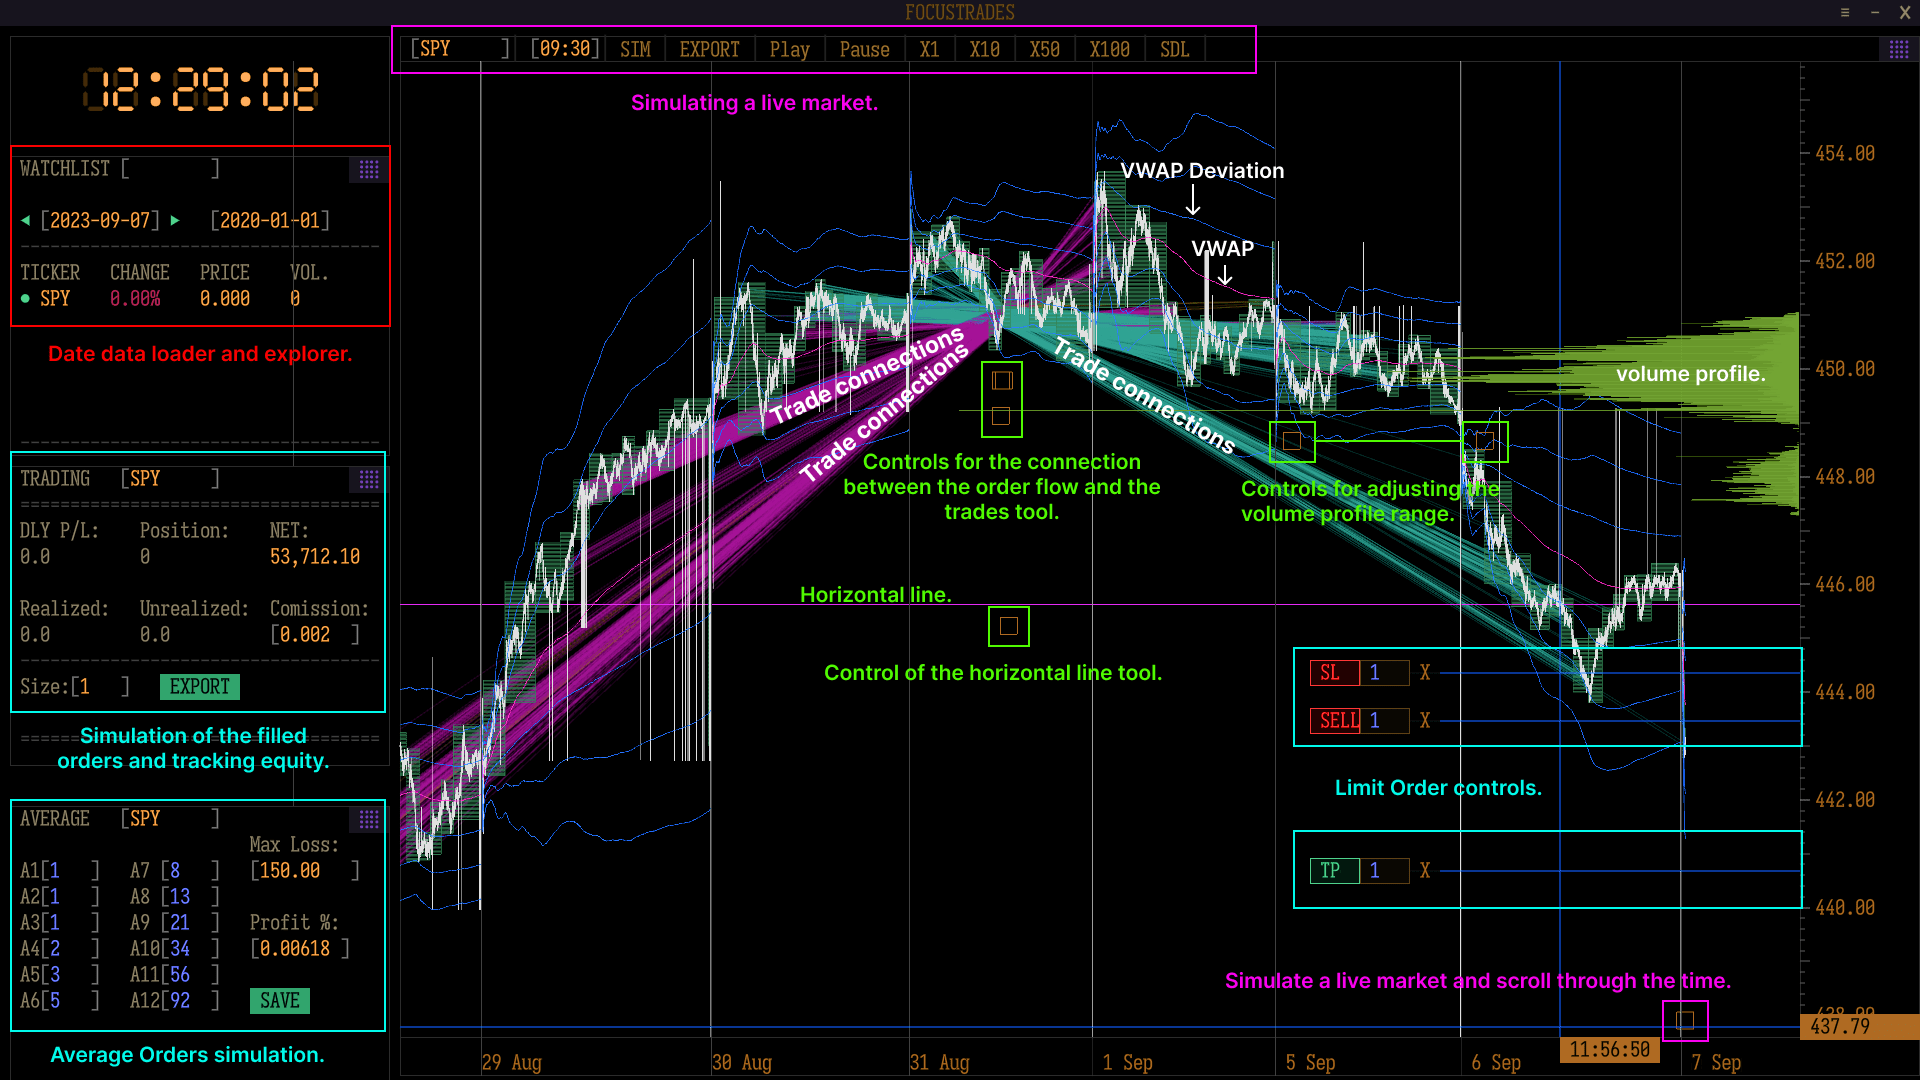Select the horizontal line control square

pyautogui.click(x=1008, y=626)
